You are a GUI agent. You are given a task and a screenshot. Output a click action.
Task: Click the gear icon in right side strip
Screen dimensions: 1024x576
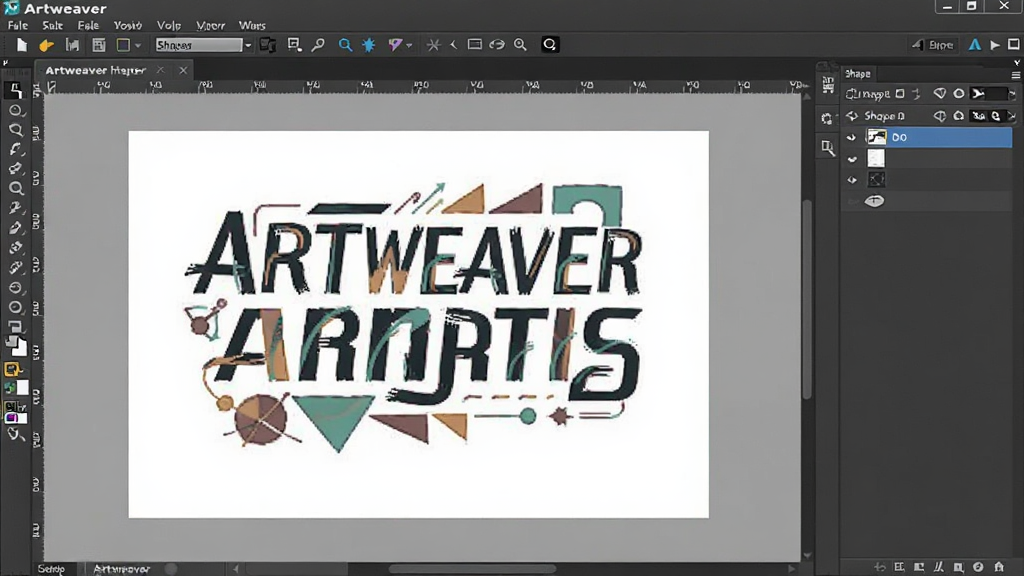[x=827, y=118]
